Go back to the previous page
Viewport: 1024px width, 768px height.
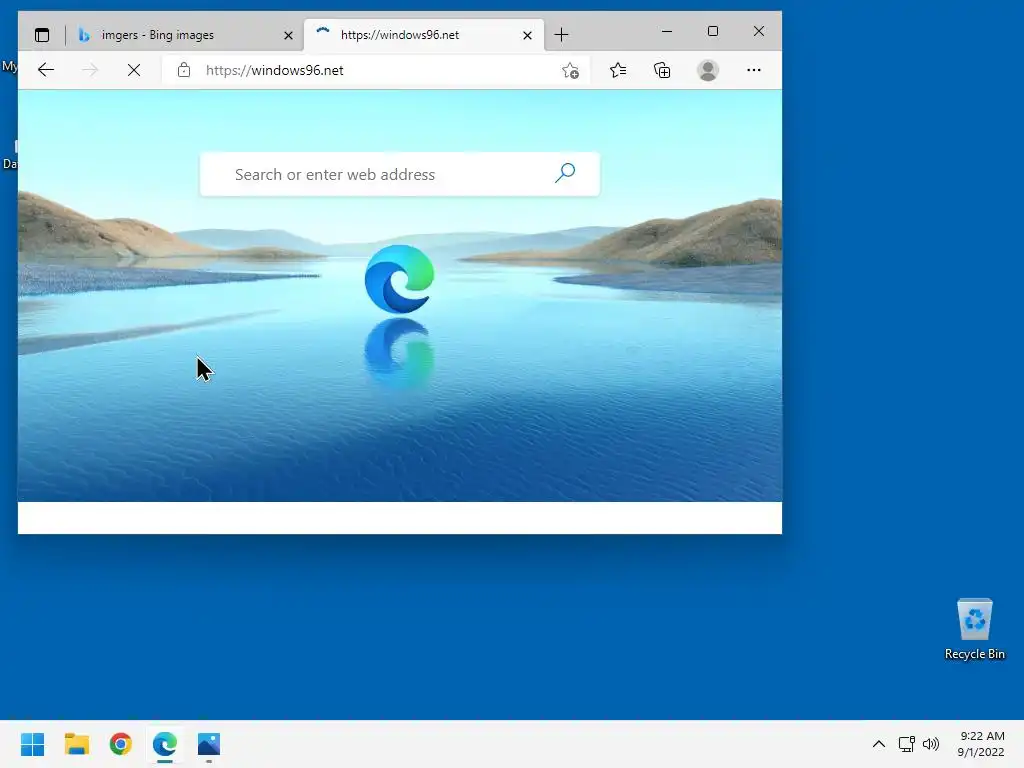46,70
